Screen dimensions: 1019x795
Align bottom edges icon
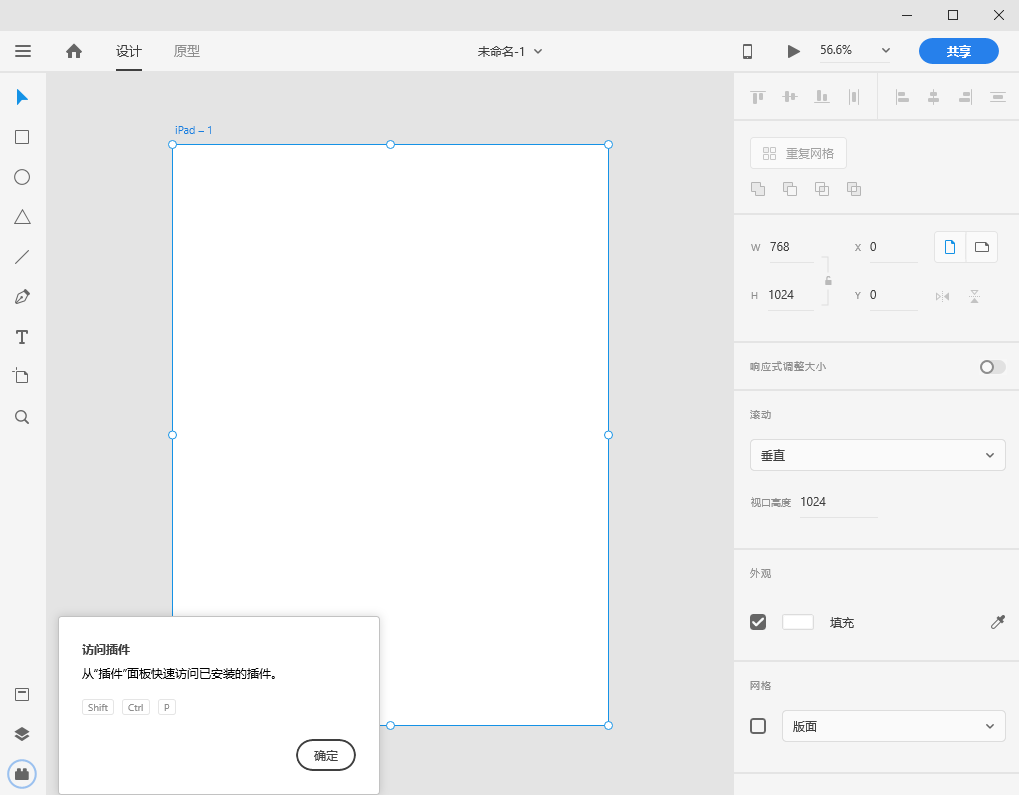tap(822, 97)
